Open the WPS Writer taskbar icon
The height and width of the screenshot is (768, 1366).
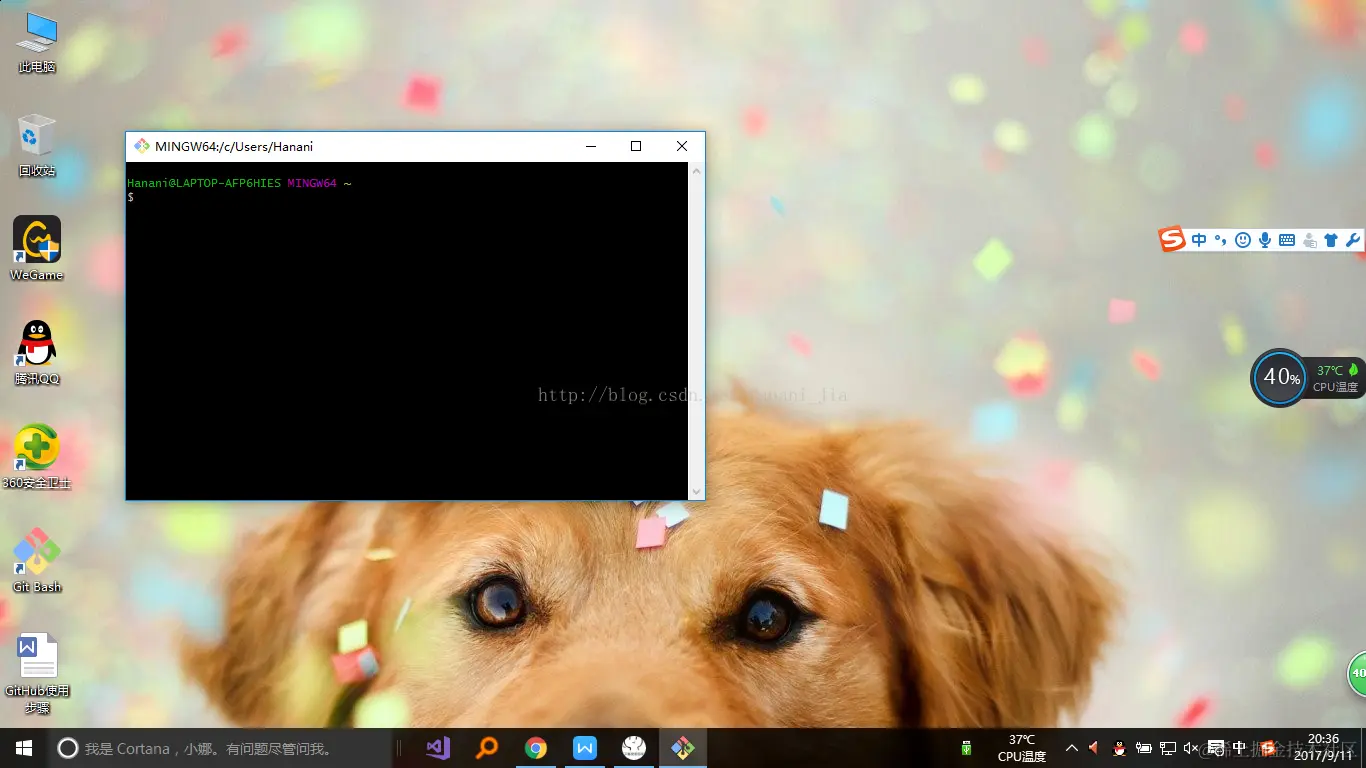tap(585, 748)
